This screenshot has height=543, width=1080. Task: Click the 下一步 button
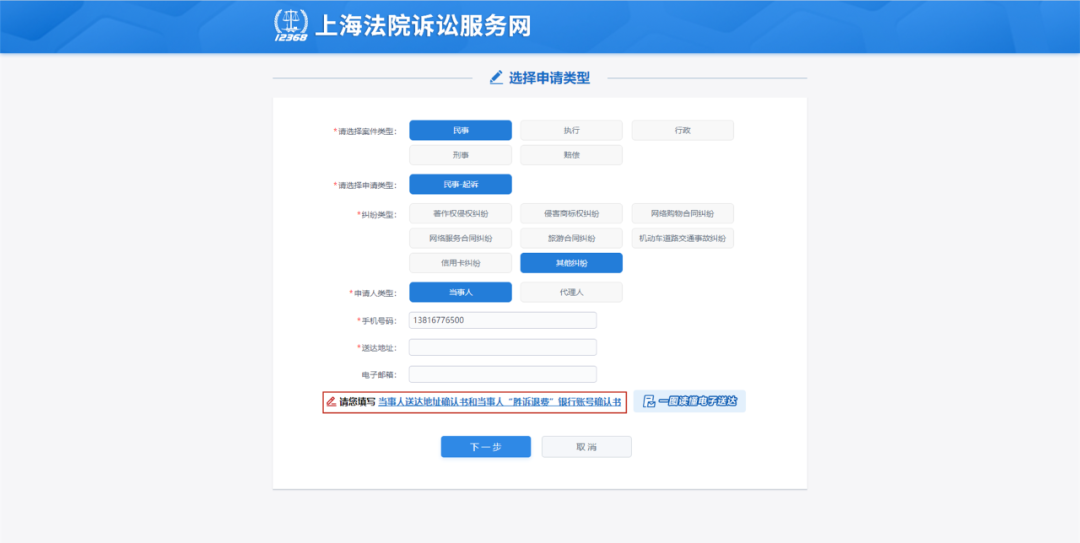486,447
